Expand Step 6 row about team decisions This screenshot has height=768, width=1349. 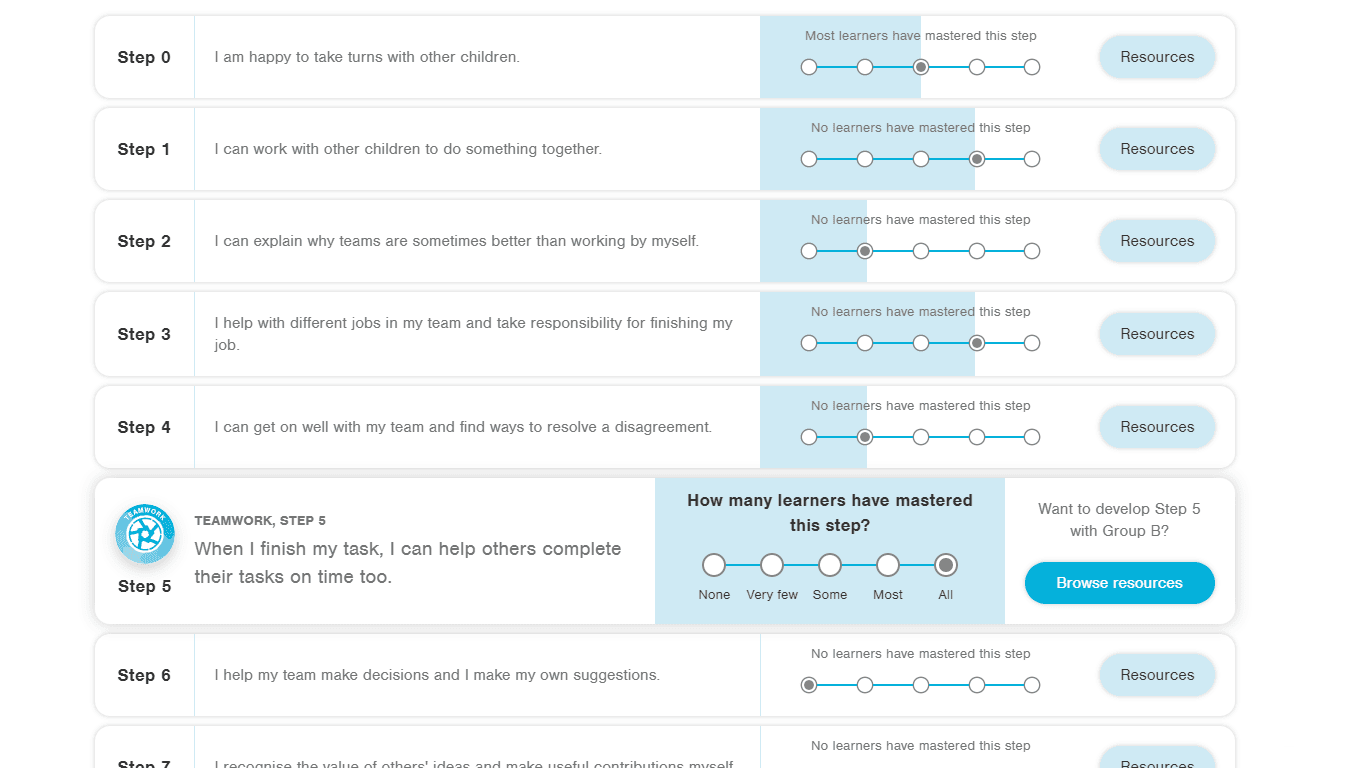tap(437, 675)
